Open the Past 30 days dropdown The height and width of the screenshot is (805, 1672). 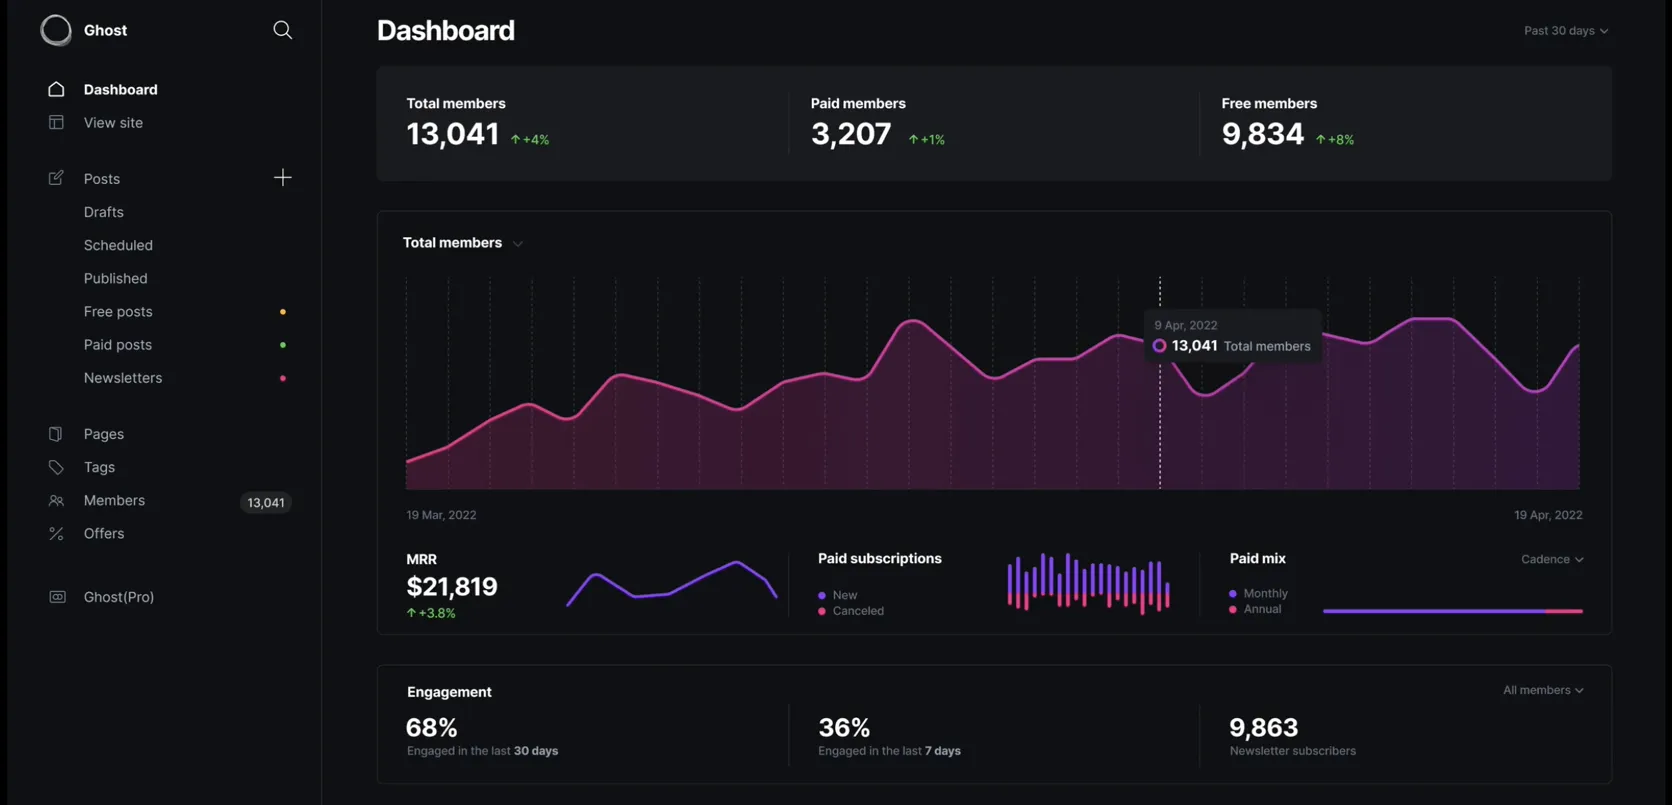click(1566, 31)
